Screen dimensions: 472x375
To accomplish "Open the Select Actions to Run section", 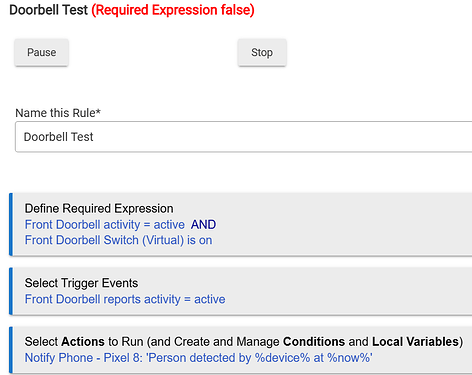I will [x=244, y=342].
